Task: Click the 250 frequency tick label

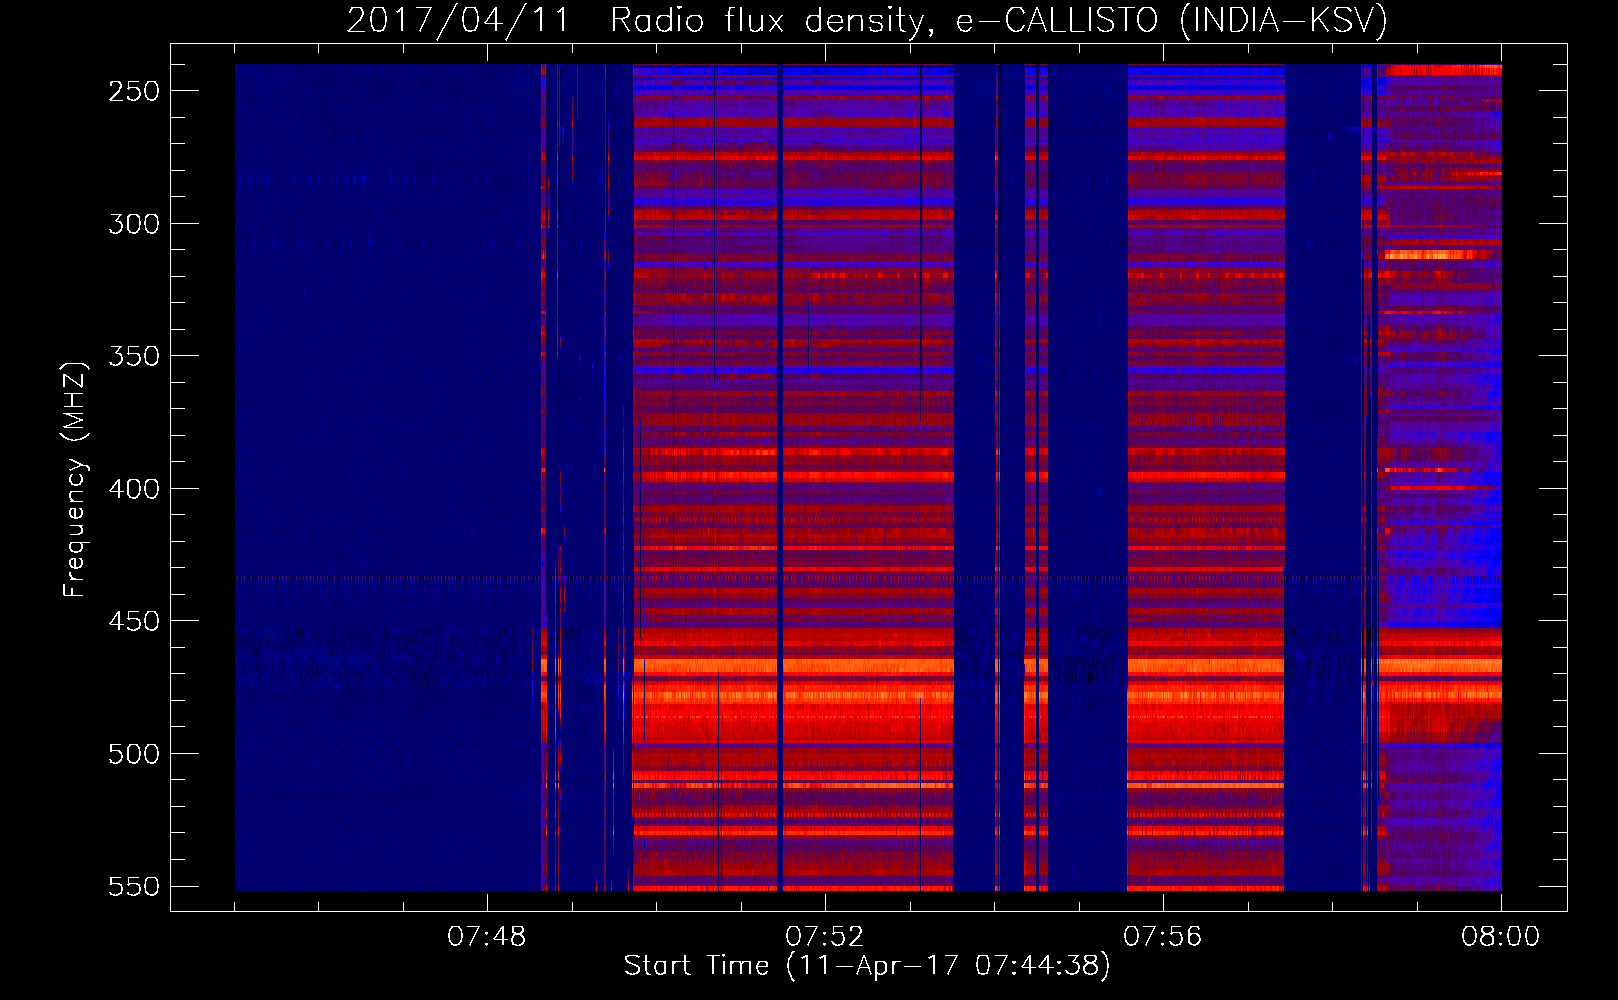Action: [x=134, y=91]
